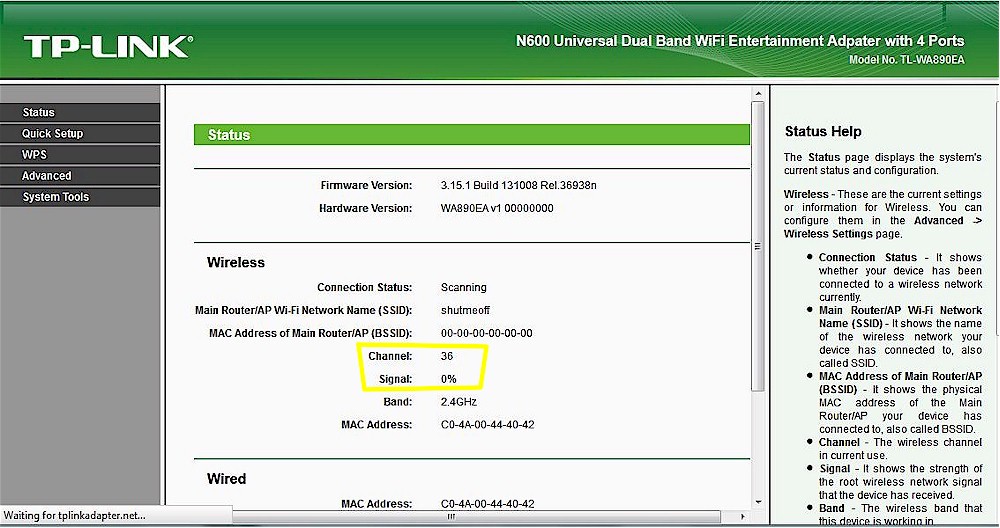Click the vertical scrollbar up arrow
This screenshot has height=528, width=1000.
pos(758,94)
